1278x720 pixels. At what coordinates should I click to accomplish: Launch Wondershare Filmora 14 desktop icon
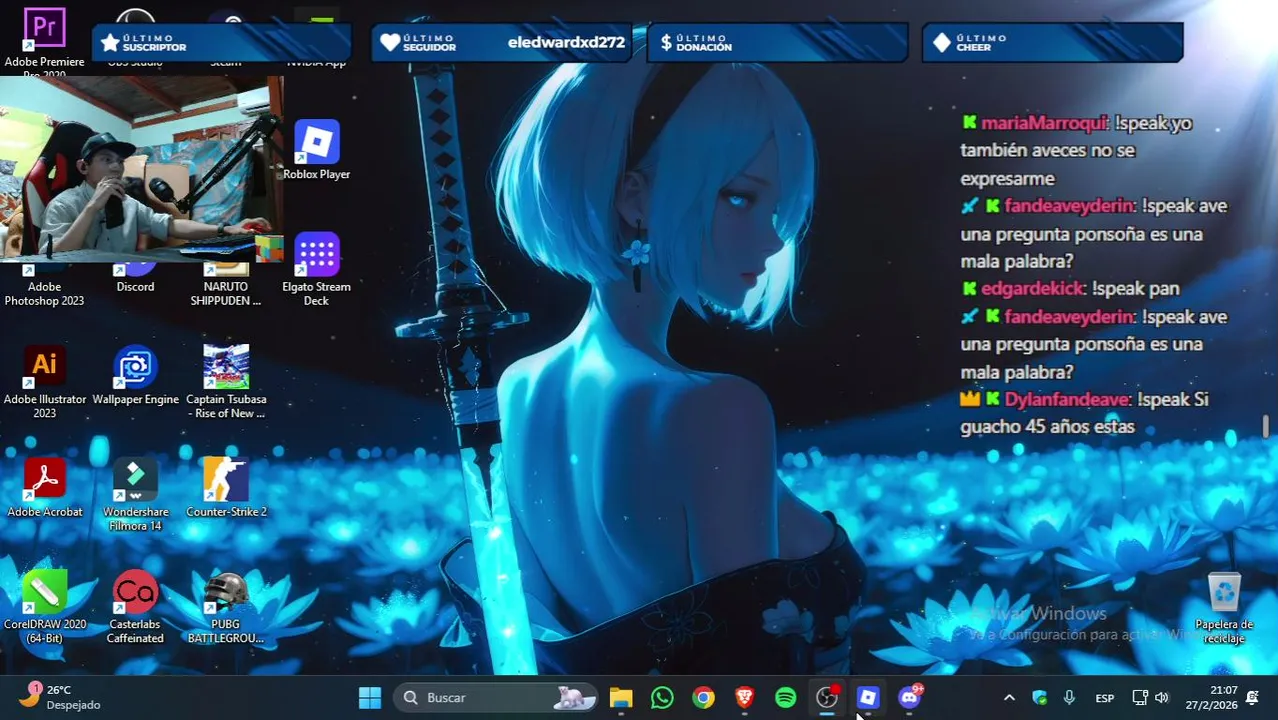click(135, 494)
